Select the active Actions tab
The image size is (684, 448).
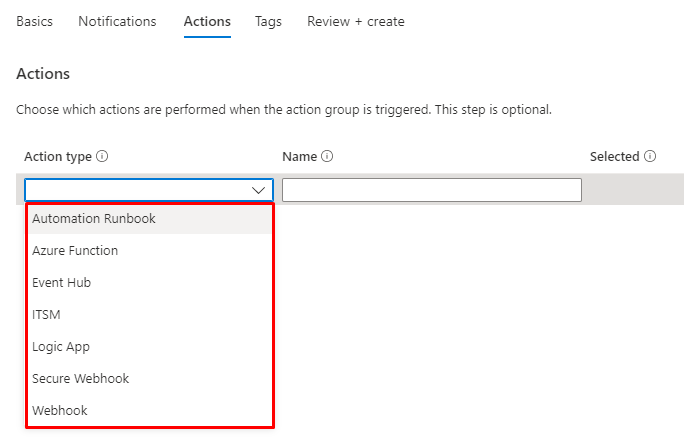click(x=207, y=21)
